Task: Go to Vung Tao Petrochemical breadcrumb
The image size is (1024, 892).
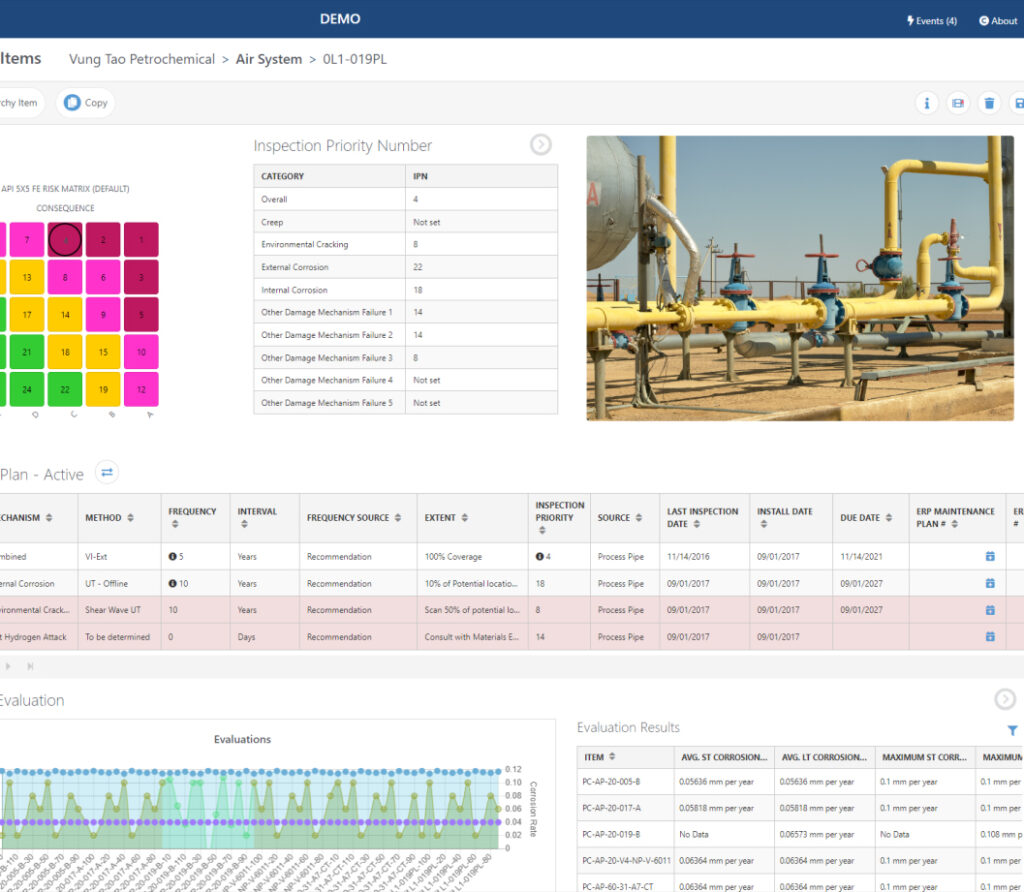Action: (x=142, y=59)
